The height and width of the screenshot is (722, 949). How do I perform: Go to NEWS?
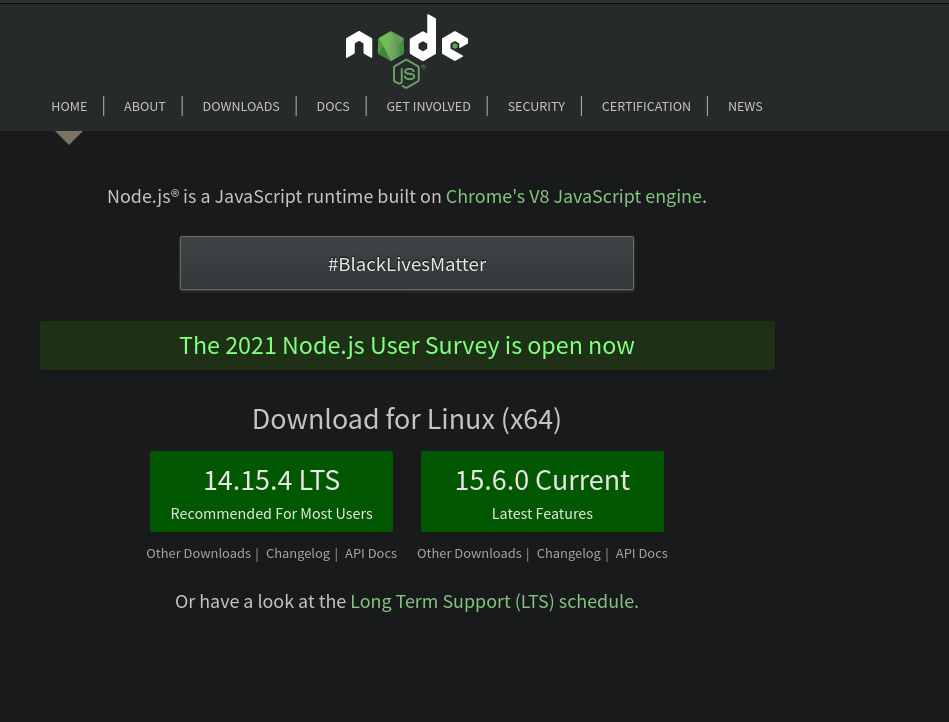tap(745, 107)
